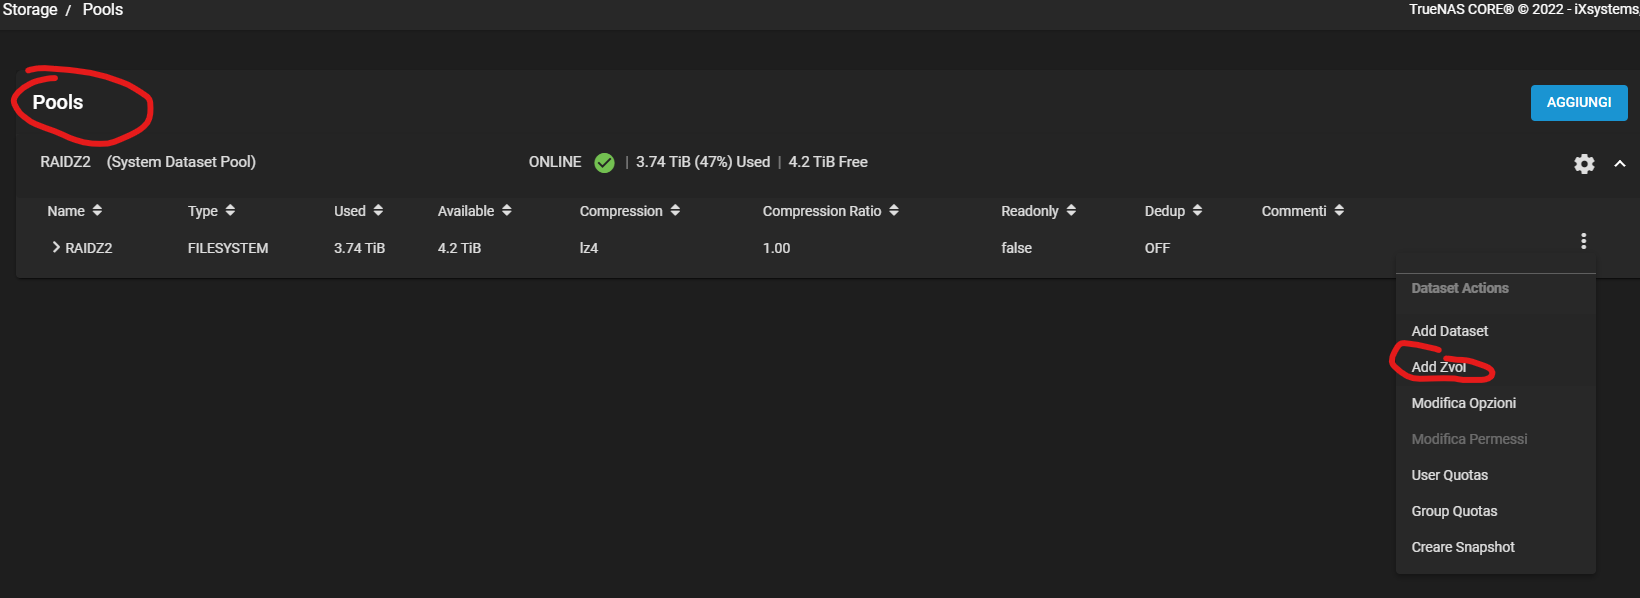Open the RAIDZ2 pool settings gear
1640x598 pixels.
(1584, 164)
